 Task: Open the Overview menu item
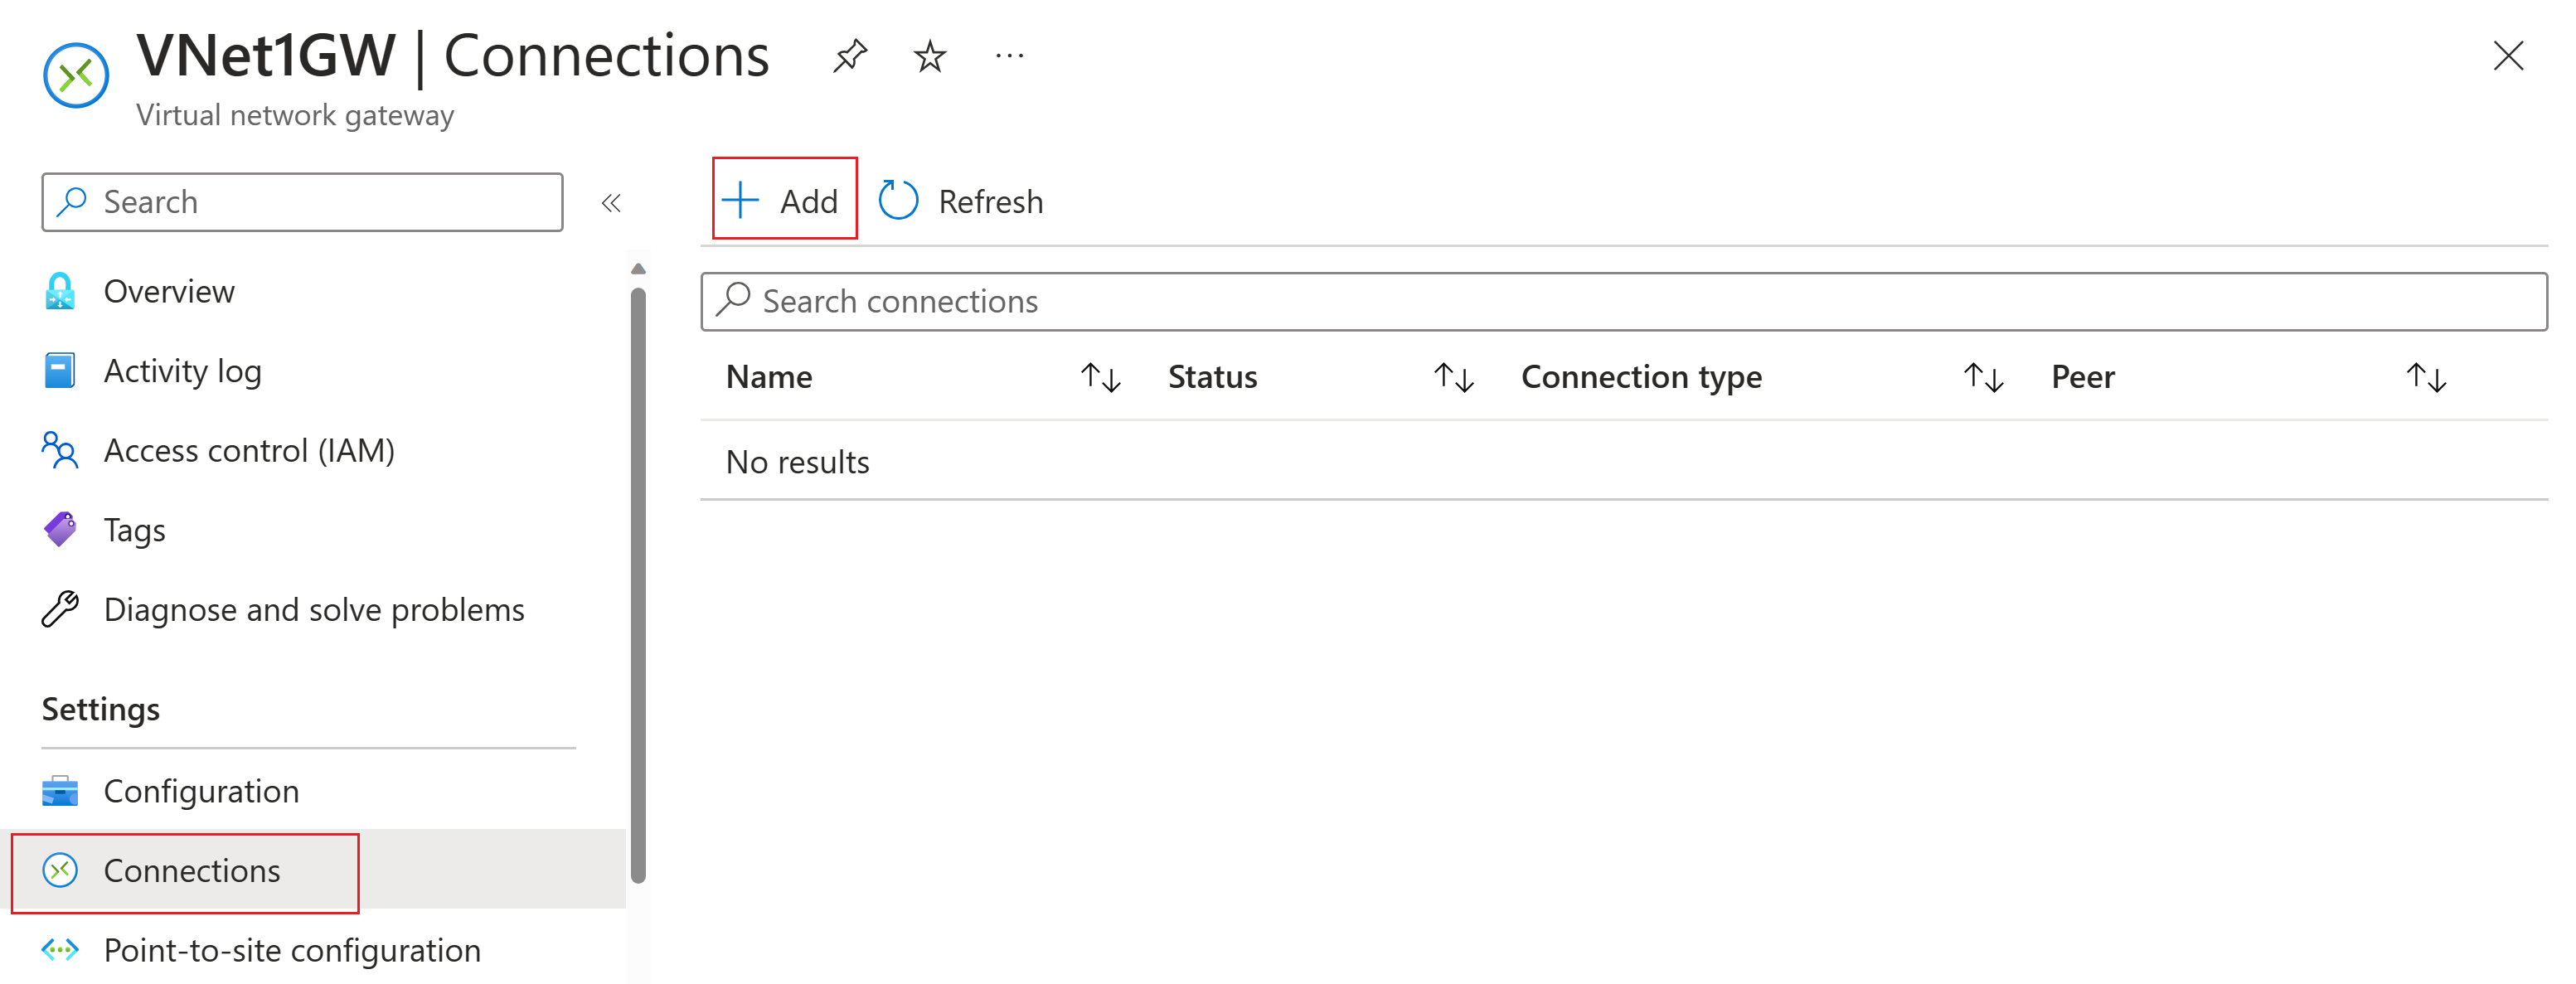click(169, 291)
